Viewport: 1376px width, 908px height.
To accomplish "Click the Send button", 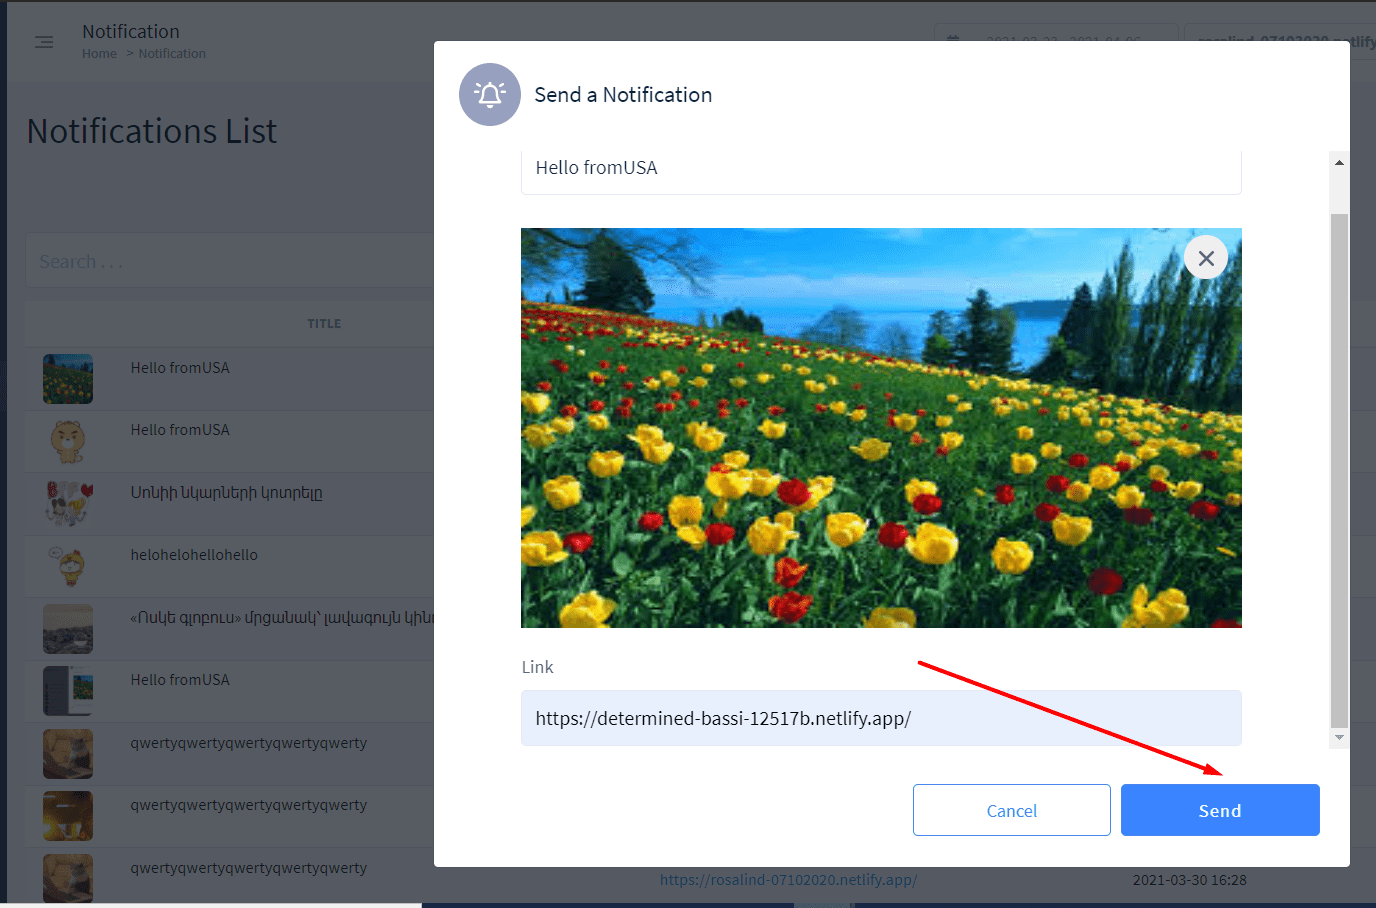I will (1220, 810).
